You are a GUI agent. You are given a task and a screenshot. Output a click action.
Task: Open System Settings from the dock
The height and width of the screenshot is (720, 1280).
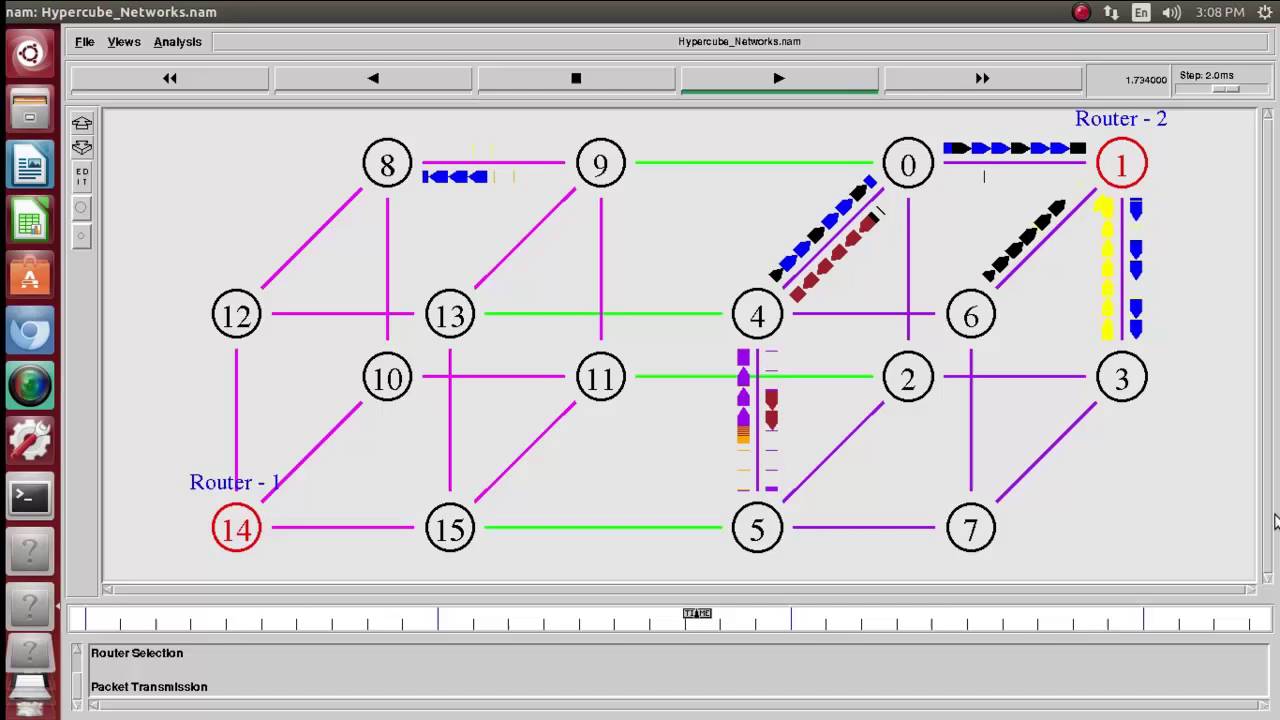[x=30, y=441]
